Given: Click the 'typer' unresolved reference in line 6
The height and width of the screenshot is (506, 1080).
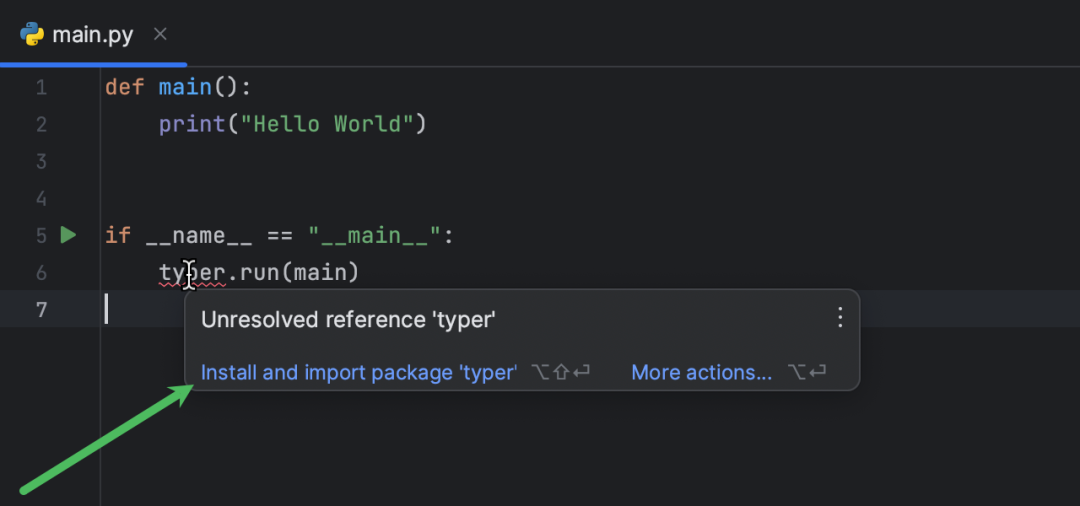Looking at the screenshot, I should [x=192, y=273].
